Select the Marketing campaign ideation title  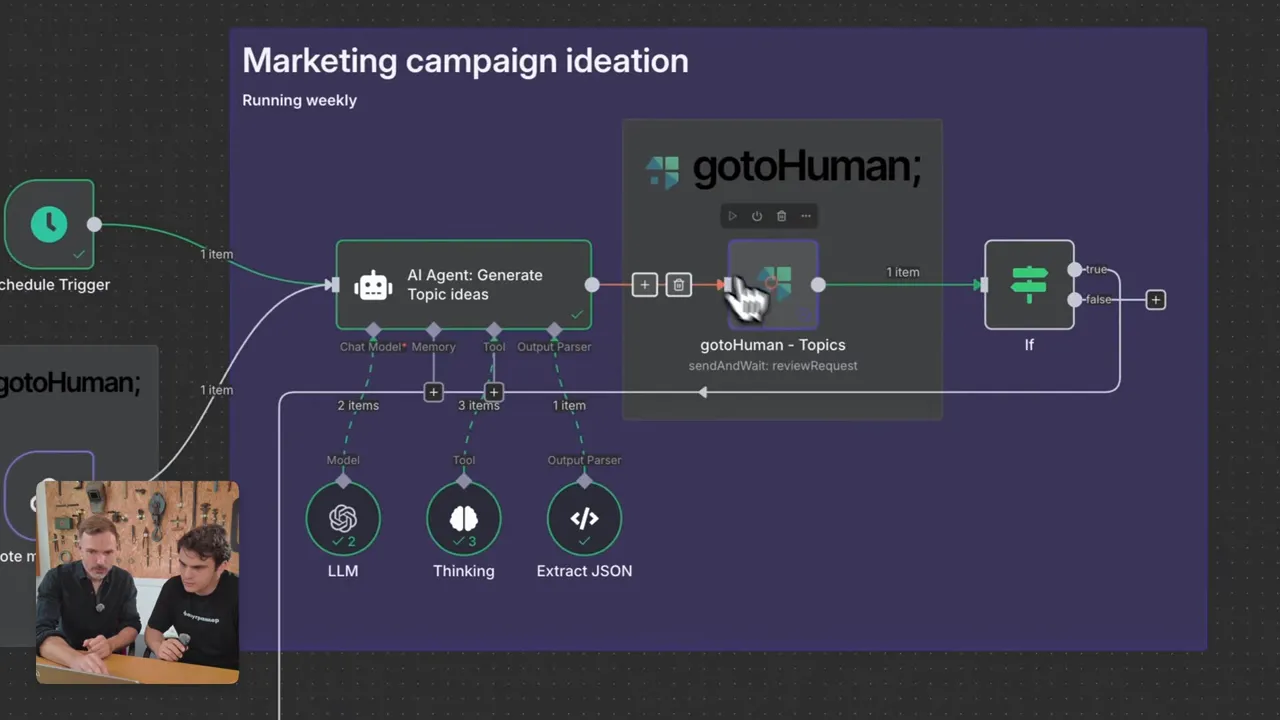[465, 61]
